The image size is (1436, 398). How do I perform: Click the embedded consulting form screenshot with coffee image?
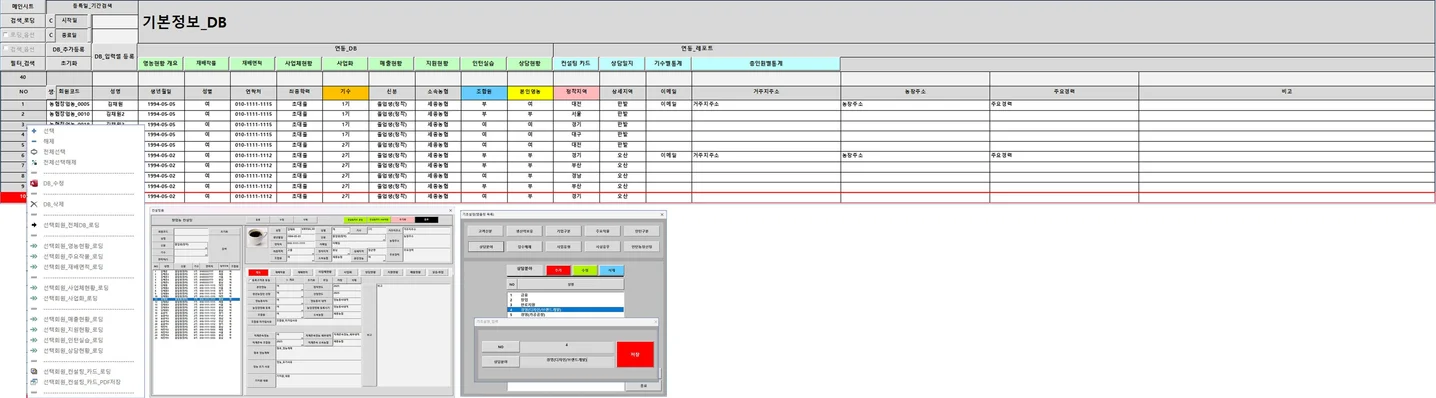pyautogui.click(x=302, y=303)
